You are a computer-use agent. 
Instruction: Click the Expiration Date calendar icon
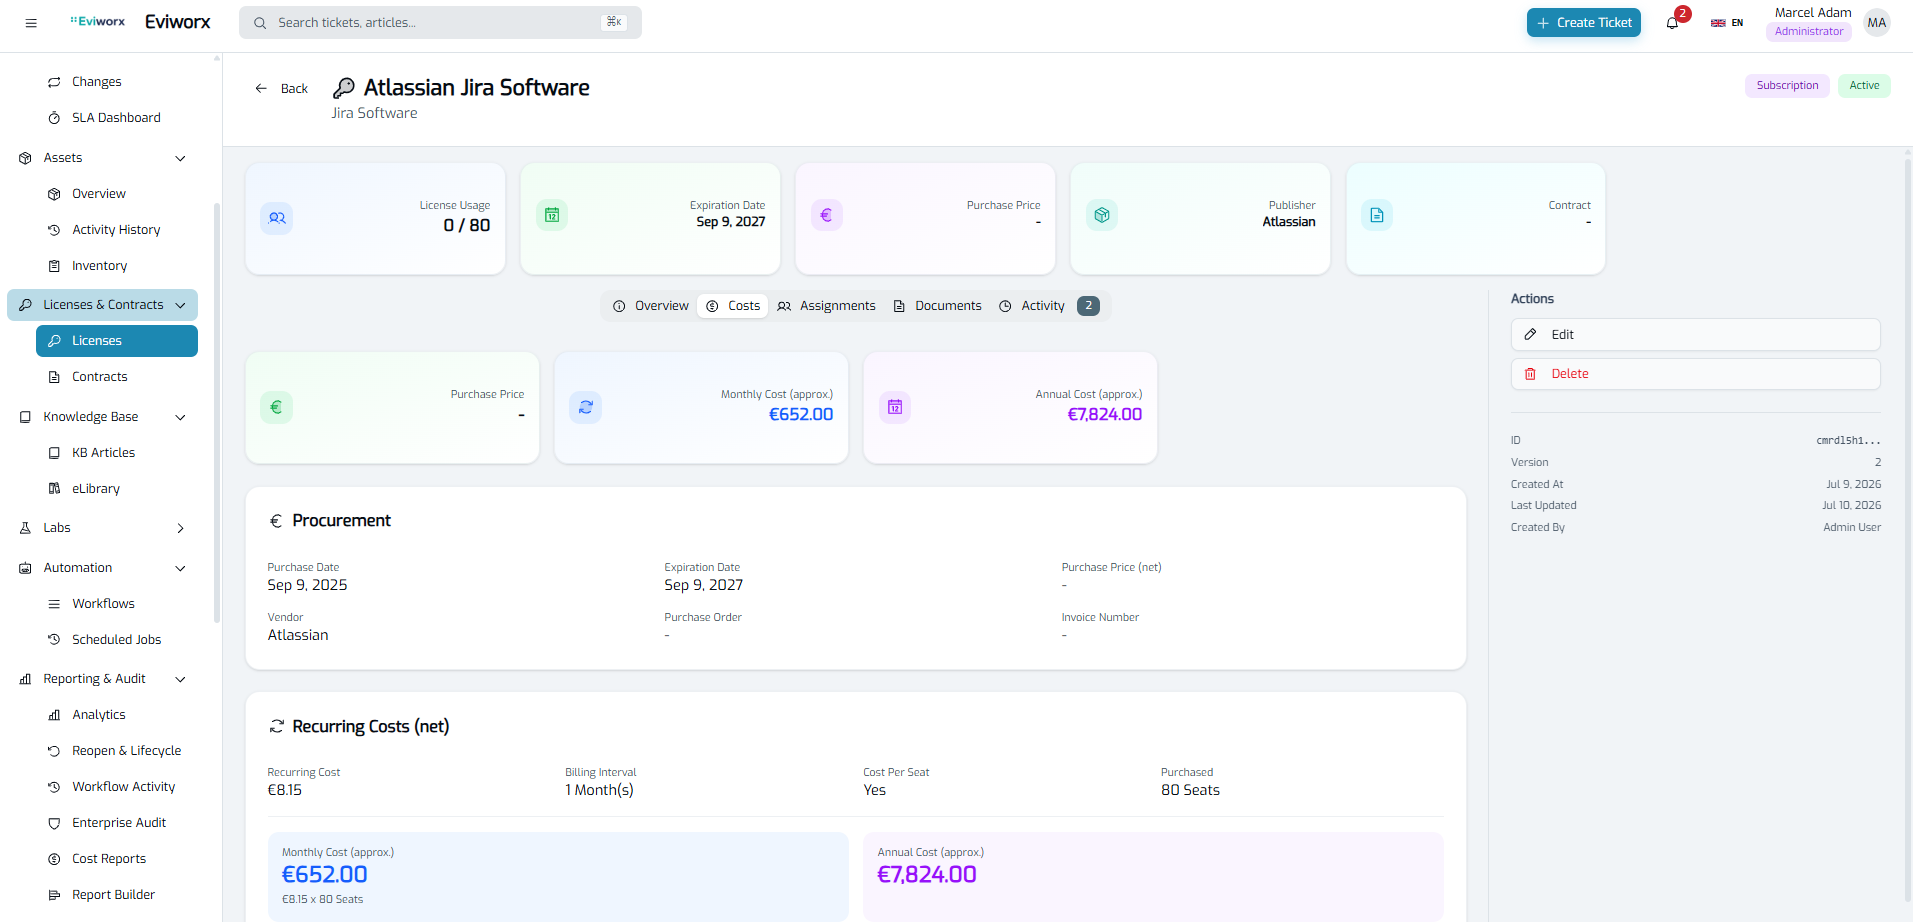552,215
